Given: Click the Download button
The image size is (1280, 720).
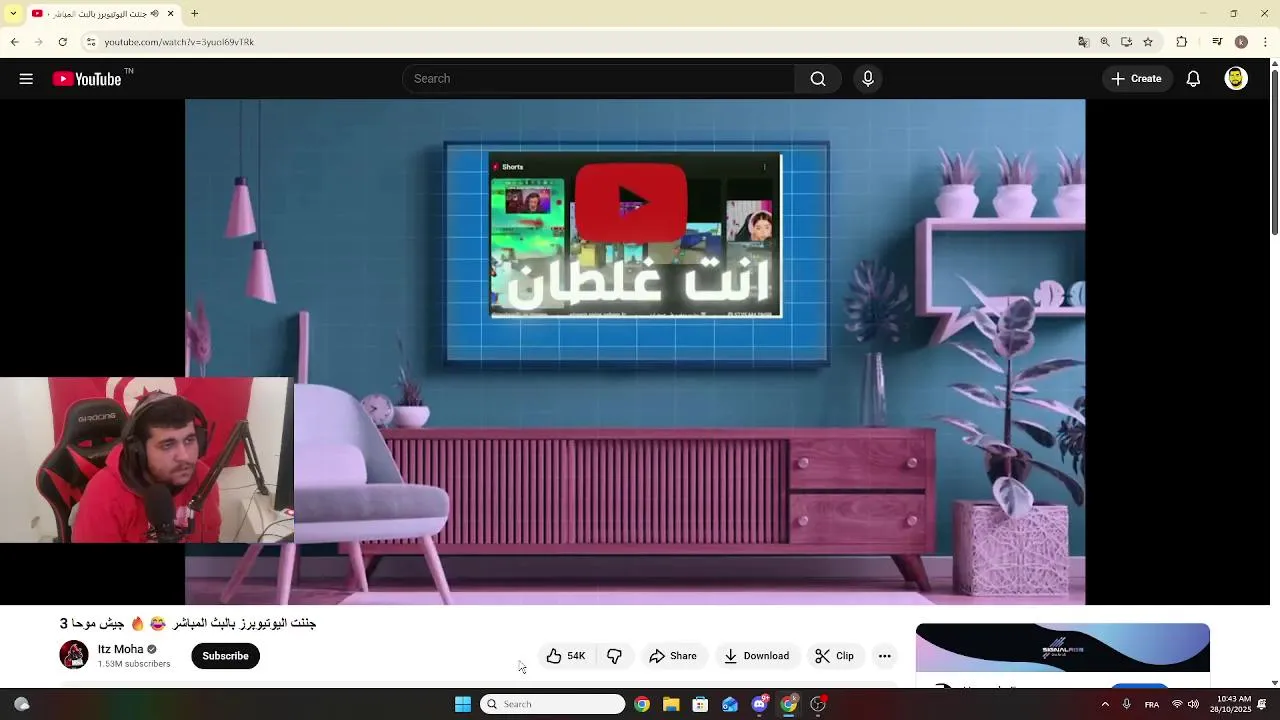Looking at the screenshot, I should point(756,656).
